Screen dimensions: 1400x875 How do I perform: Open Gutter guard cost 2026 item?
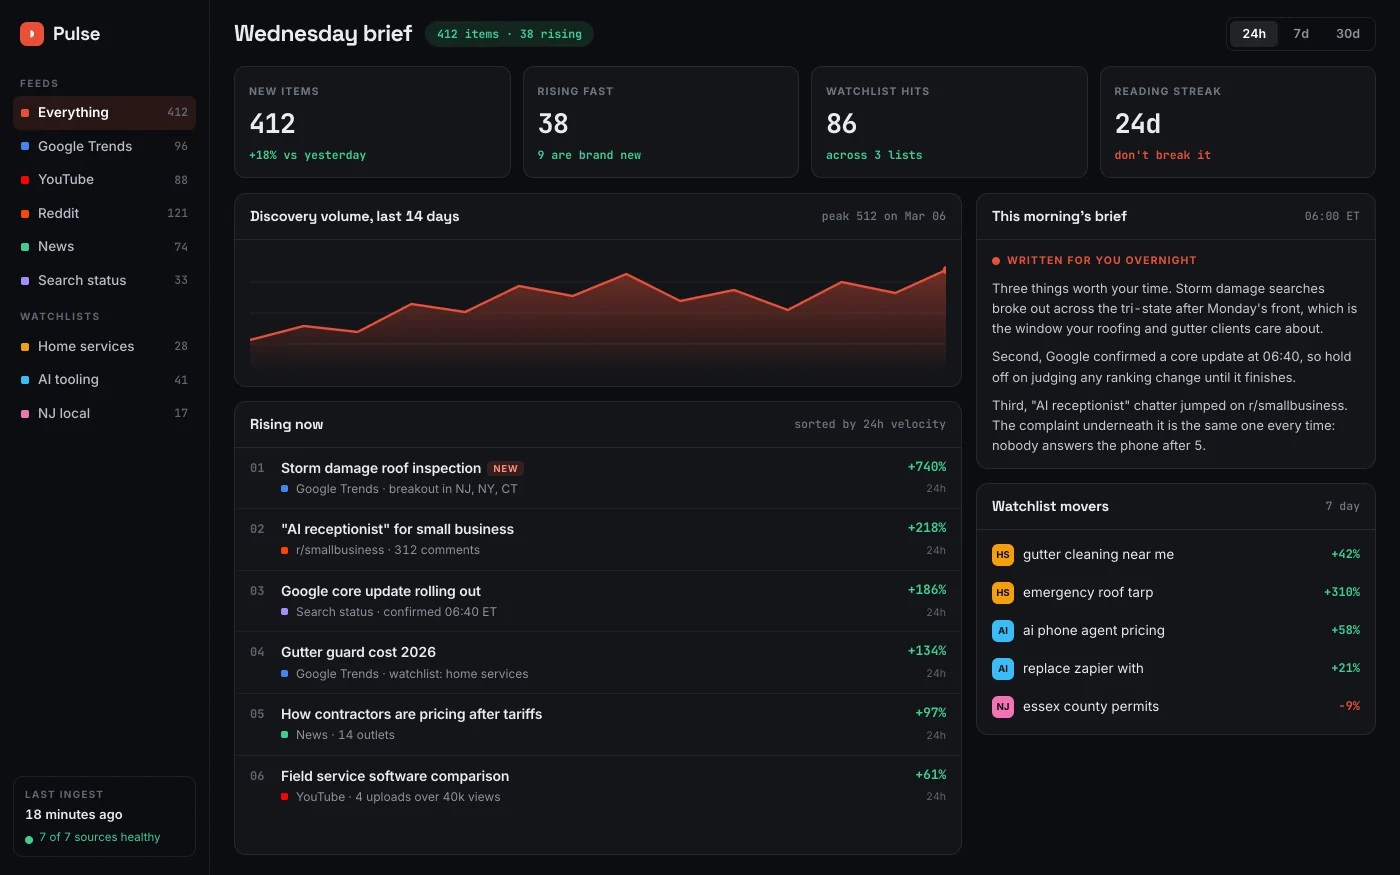598,663
